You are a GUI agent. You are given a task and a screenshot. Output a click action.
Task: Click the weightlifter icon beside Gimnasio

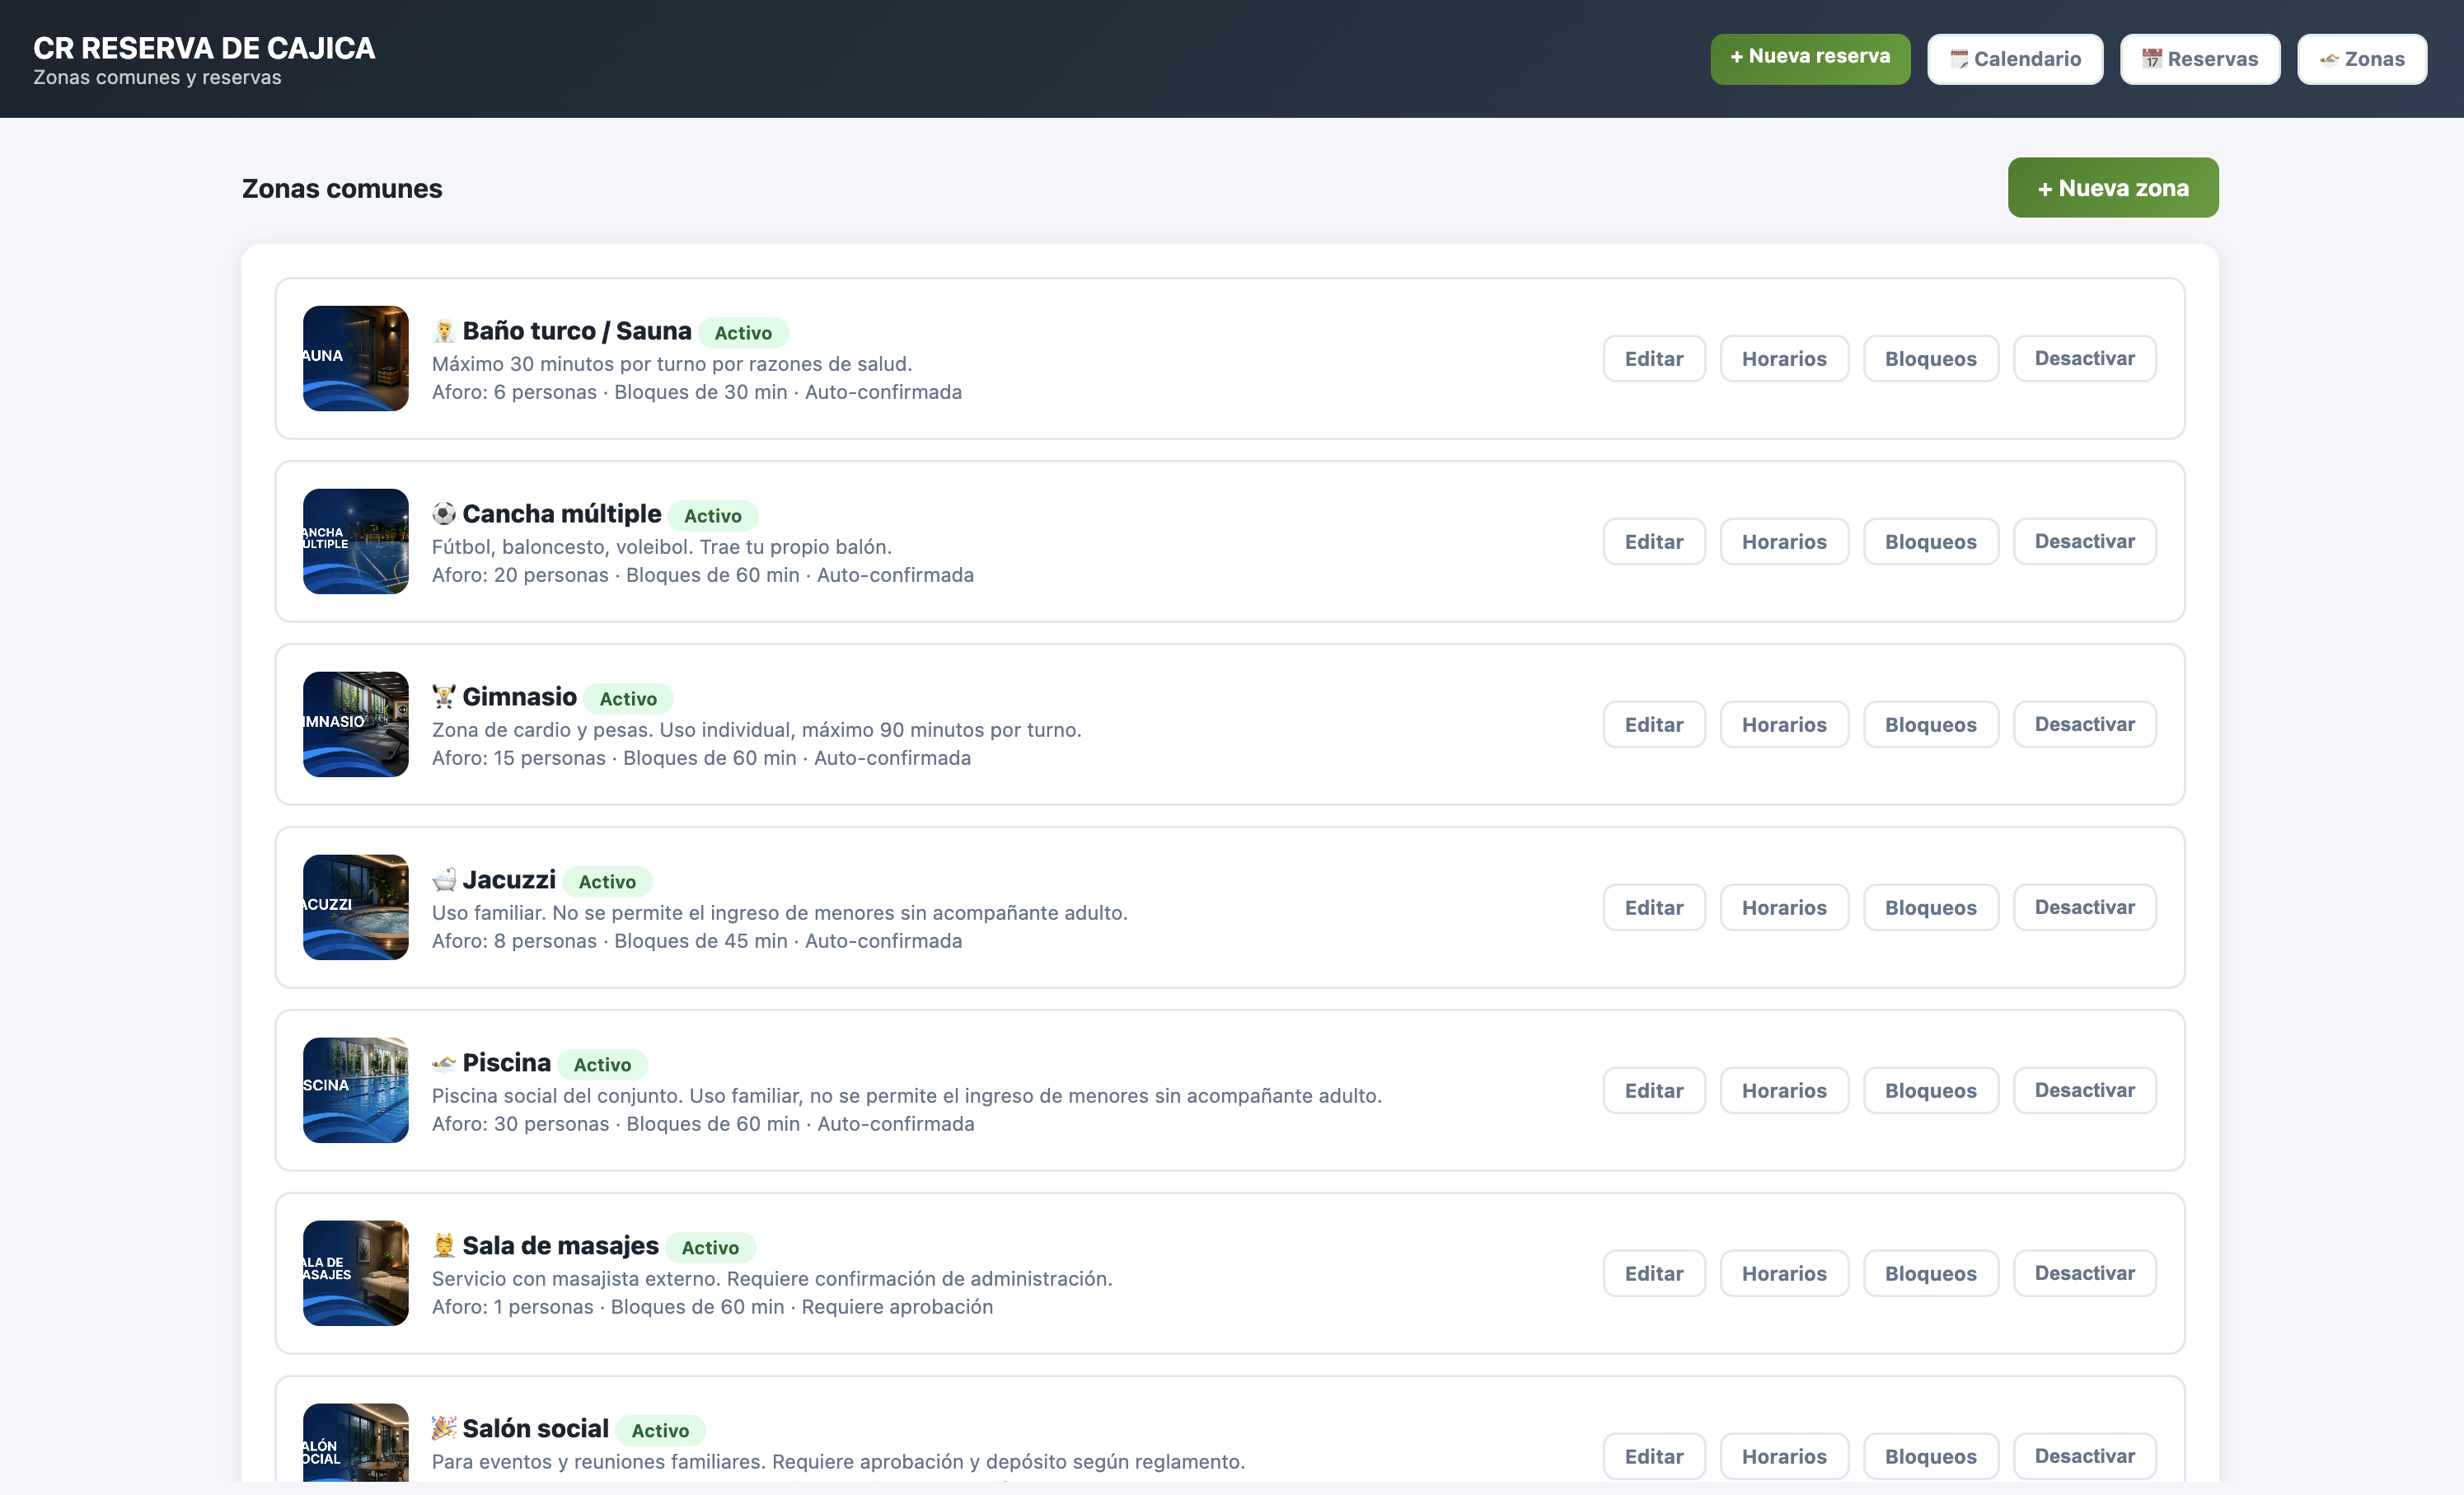pos(444,697)
